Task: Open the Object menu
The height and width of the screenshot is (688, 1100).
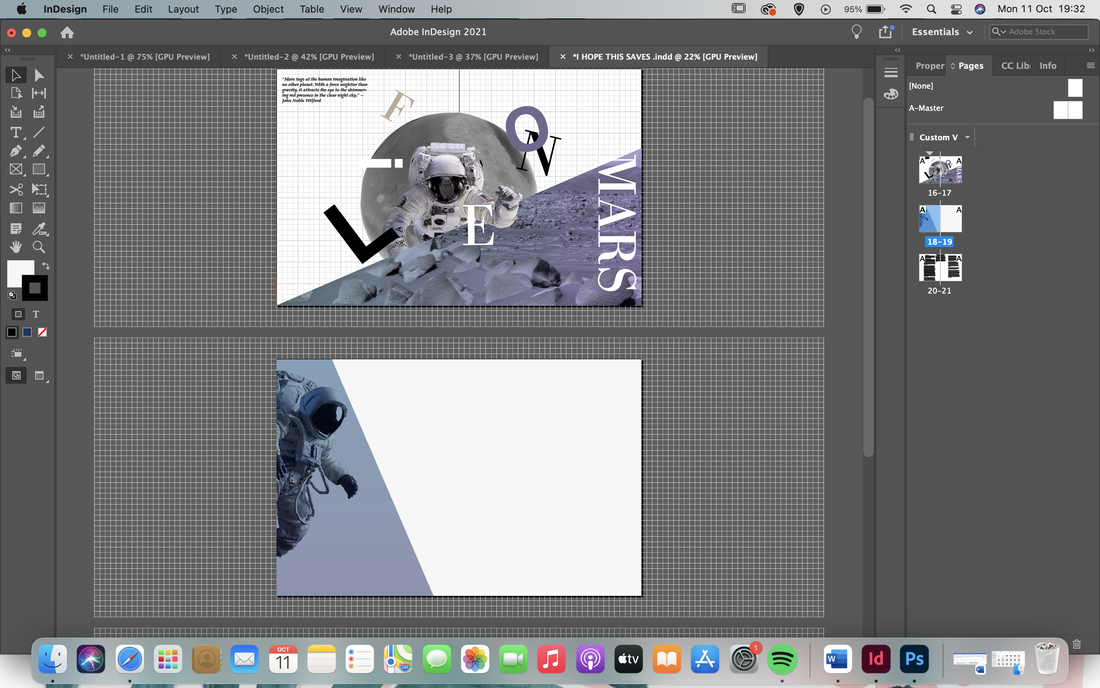Action: pos(268,9)
